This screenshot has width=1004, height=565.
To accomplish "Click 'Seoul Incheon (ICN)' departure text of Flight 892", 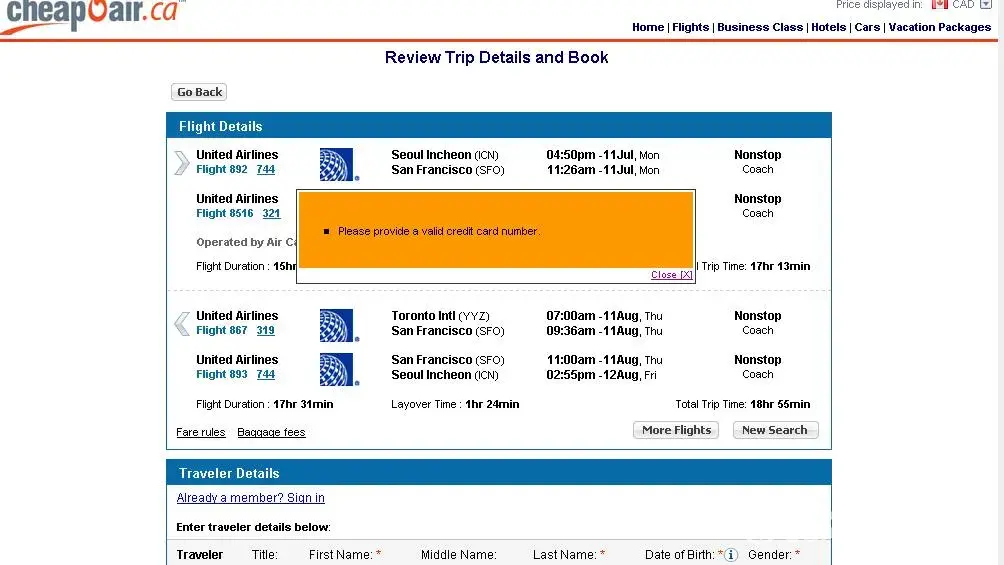I will click(x=444, y=155).
